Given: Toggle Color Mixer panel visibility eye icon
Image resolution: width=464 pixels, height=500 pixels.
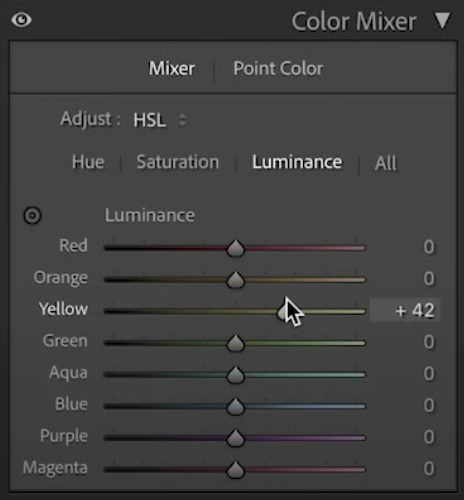Looking at the screenshot, I should click(21, 20).
